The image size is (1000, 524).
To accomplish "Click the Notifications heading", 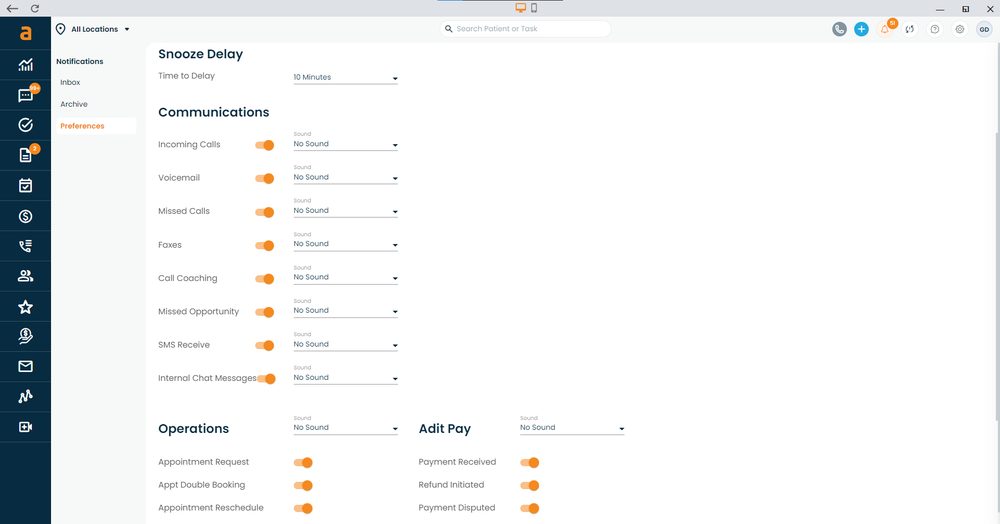I will point(80,61).
